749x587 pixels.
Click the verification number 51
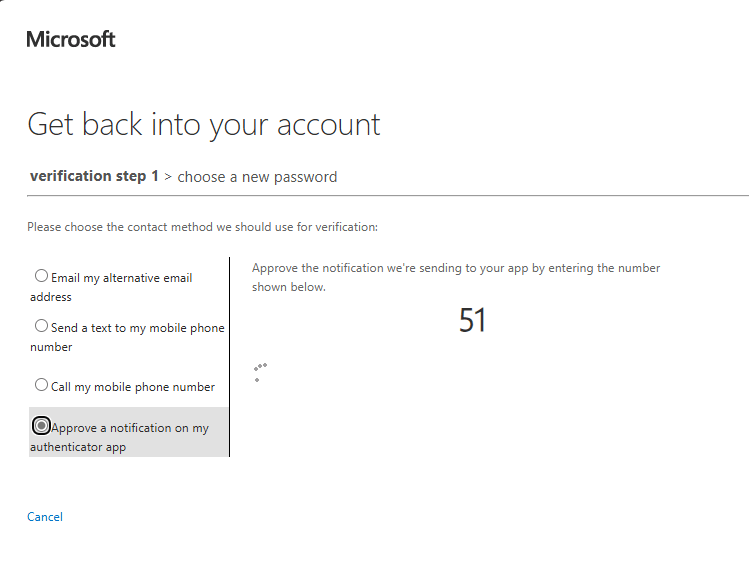472,320
